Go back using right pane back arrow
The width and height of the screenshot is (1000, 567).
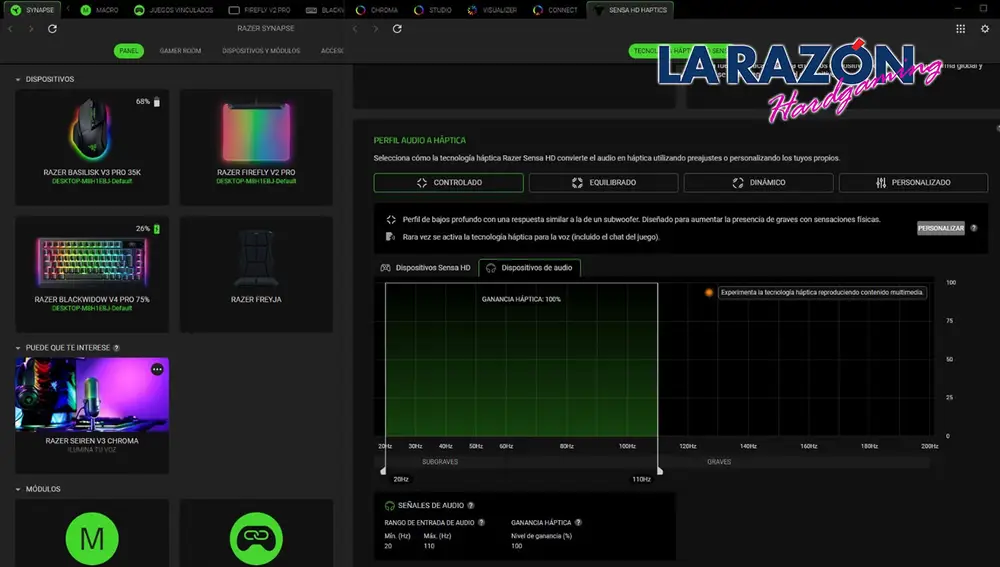tap(355, 29)
